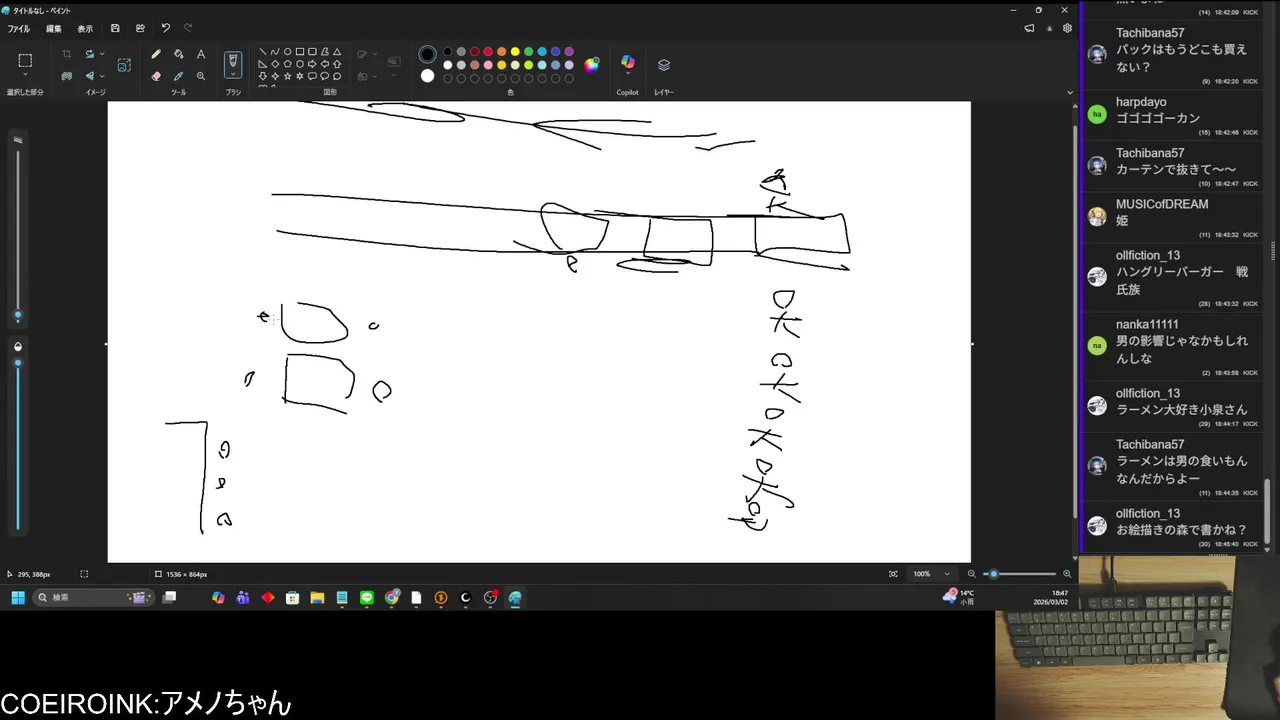Click MUSICofDREAM comment 姫

point(1122,221)
